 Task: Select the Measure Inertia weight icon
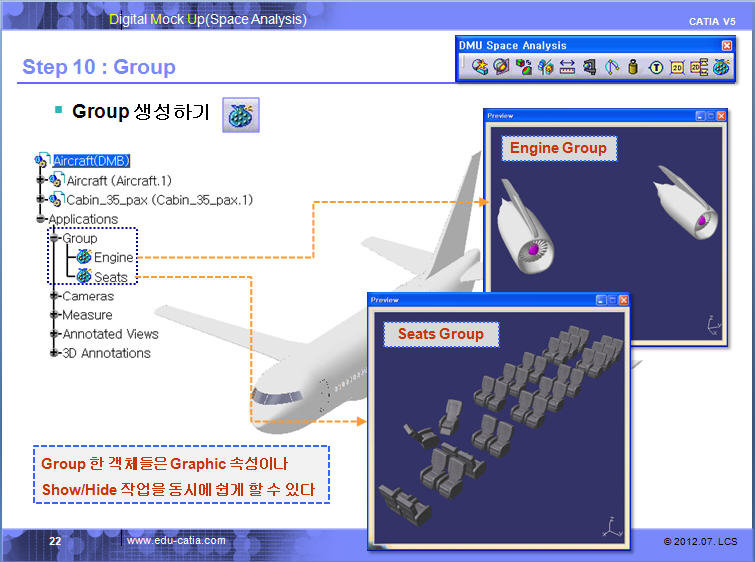633,67
